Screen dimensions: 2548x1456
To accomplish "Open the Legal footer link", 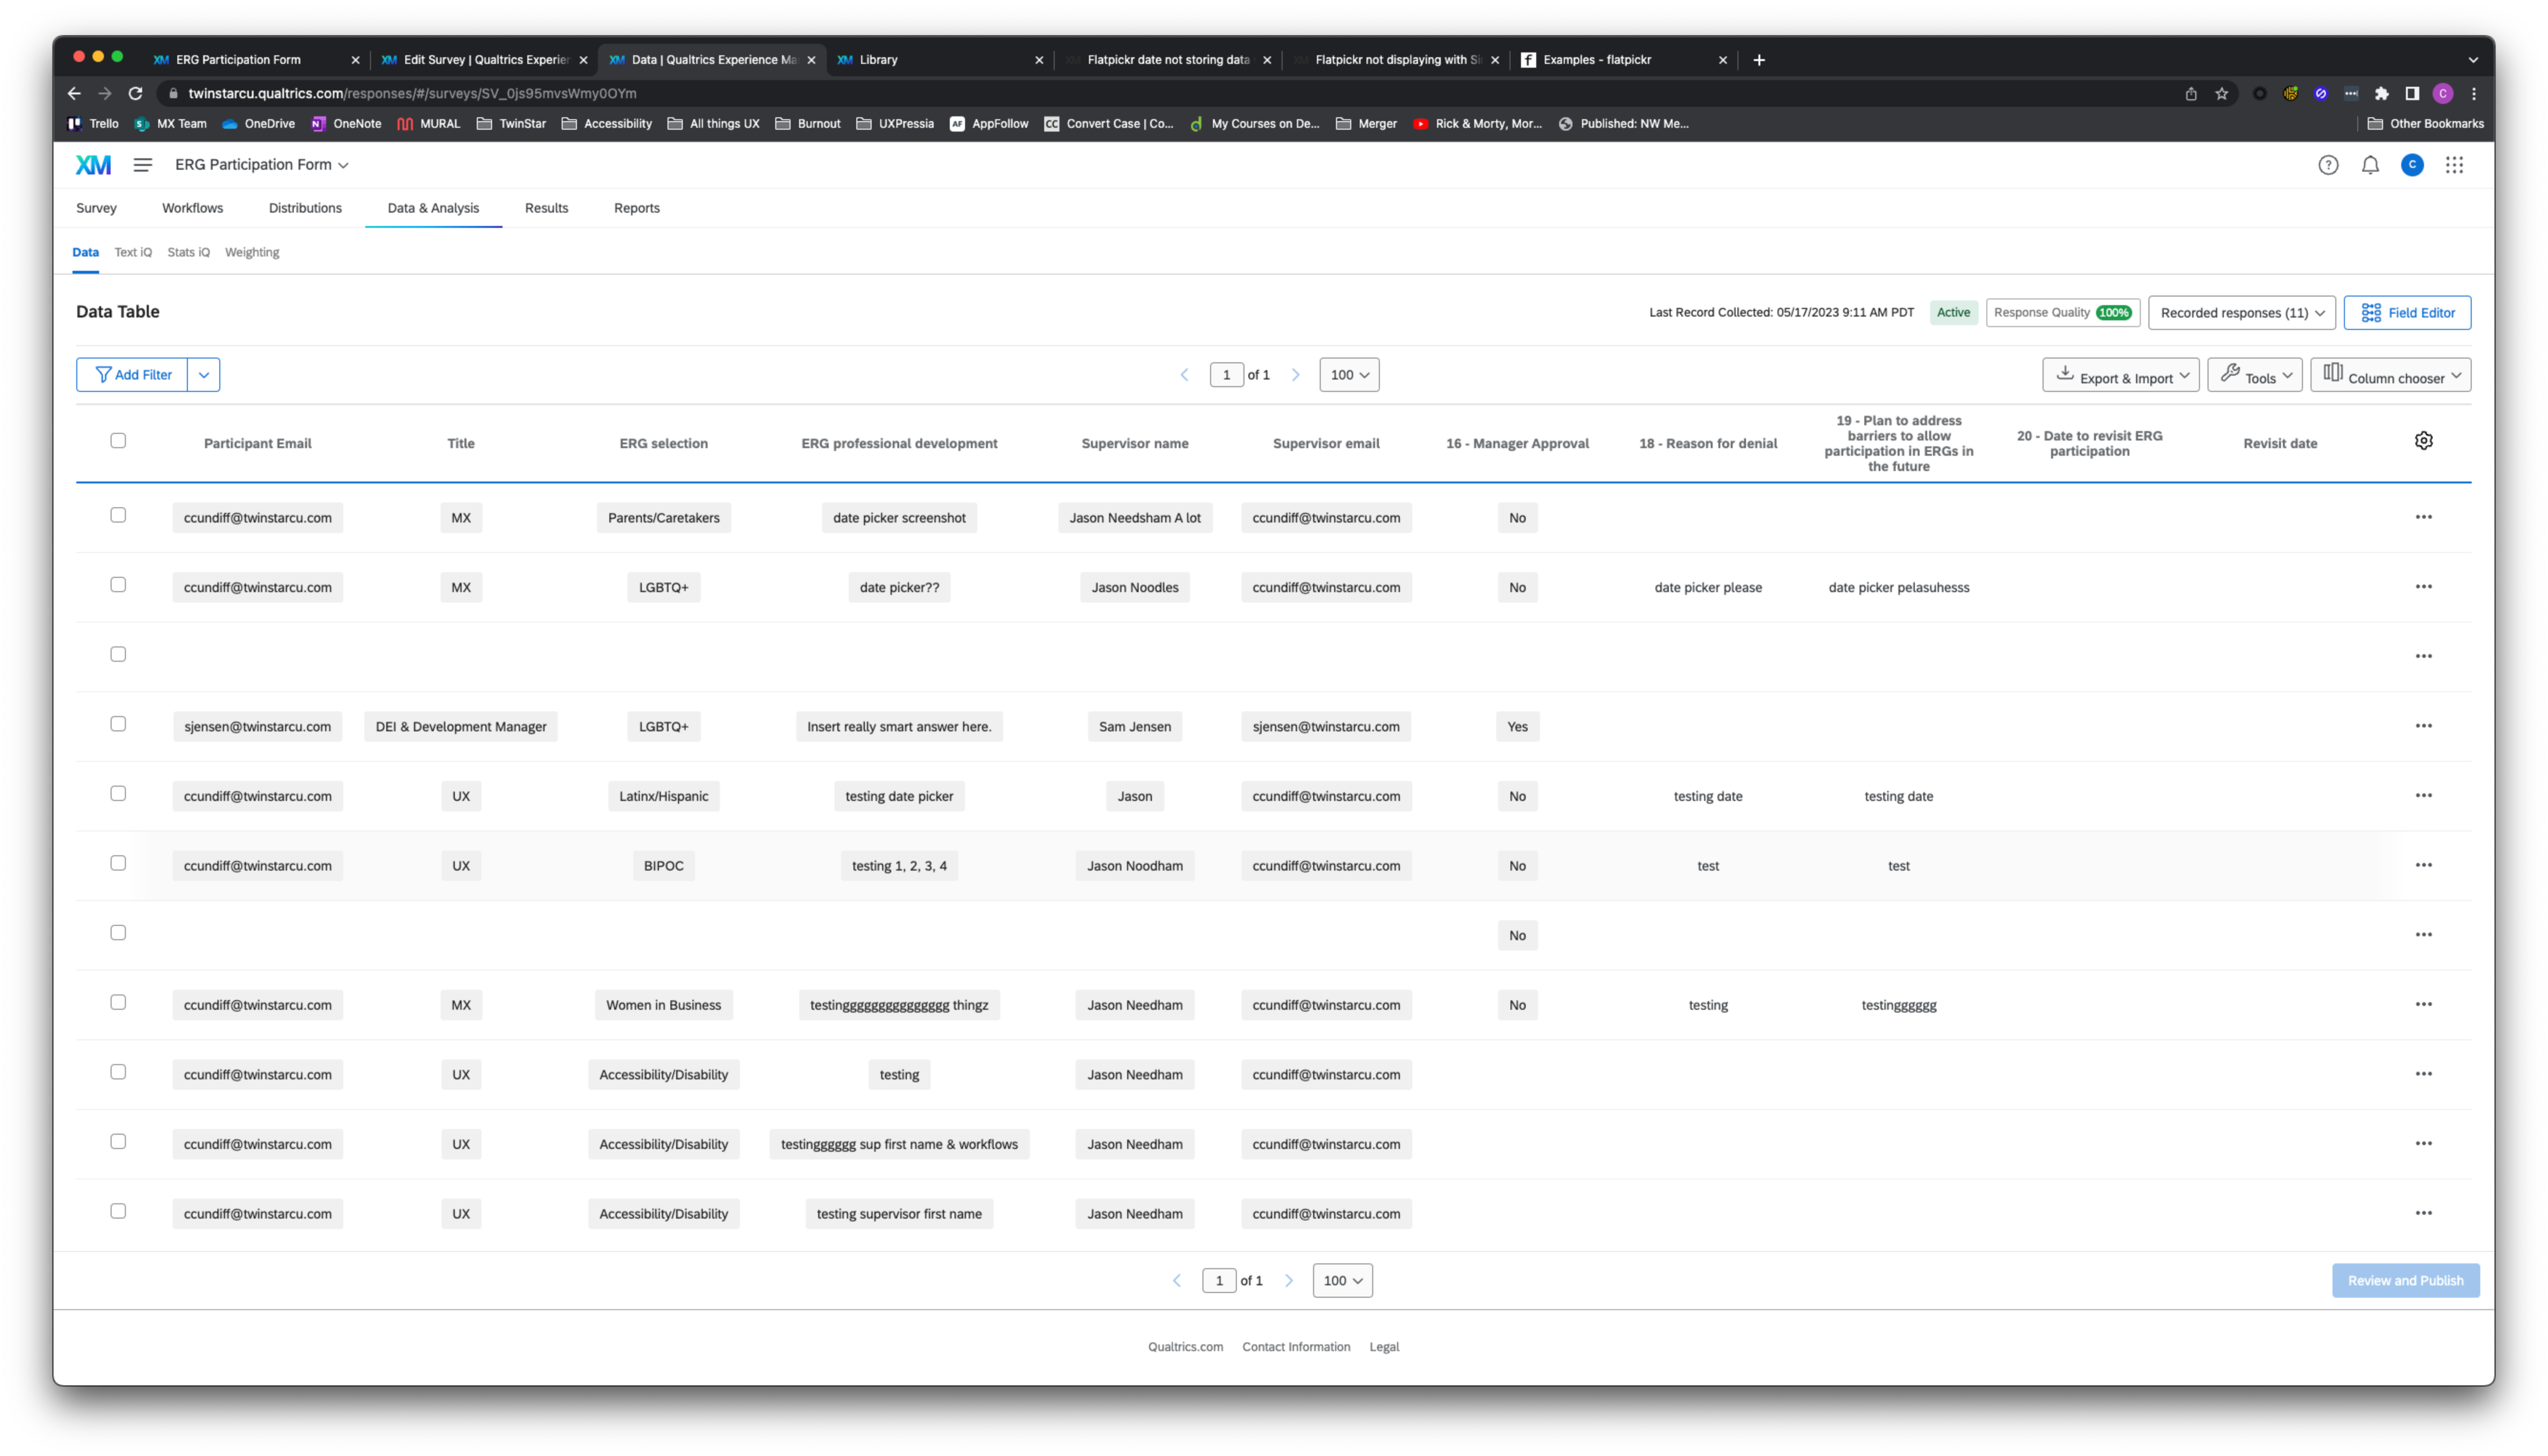I will tap(1384, 1347).
